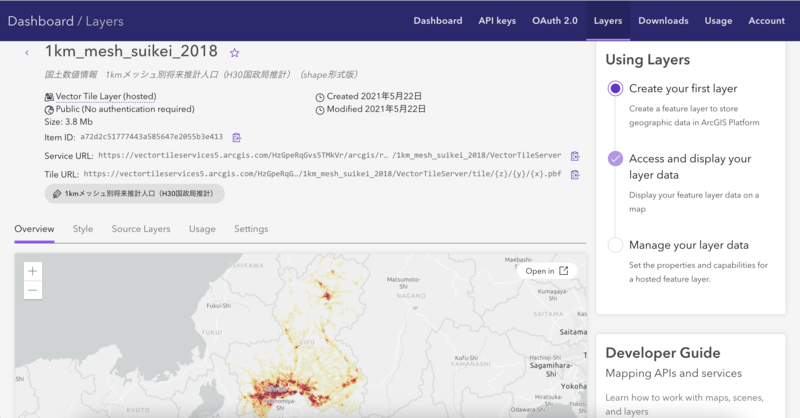This screenshot has width=800, height=418.
Task: Click the Dashboard breadcrumb in the header
Action: pos(40,21)
